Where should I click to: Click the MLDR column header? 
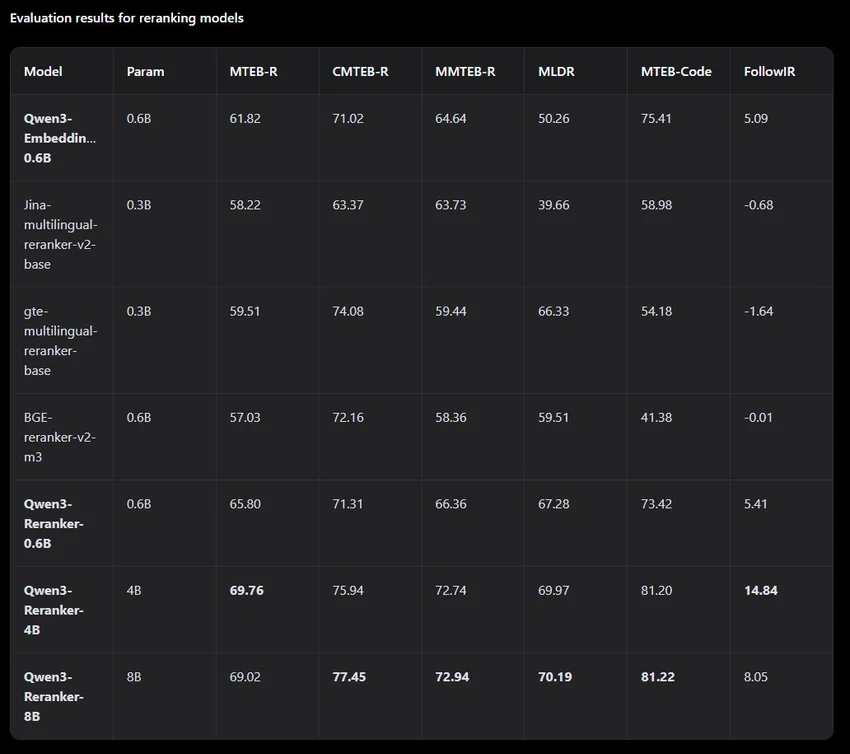[x=556, y=72]
